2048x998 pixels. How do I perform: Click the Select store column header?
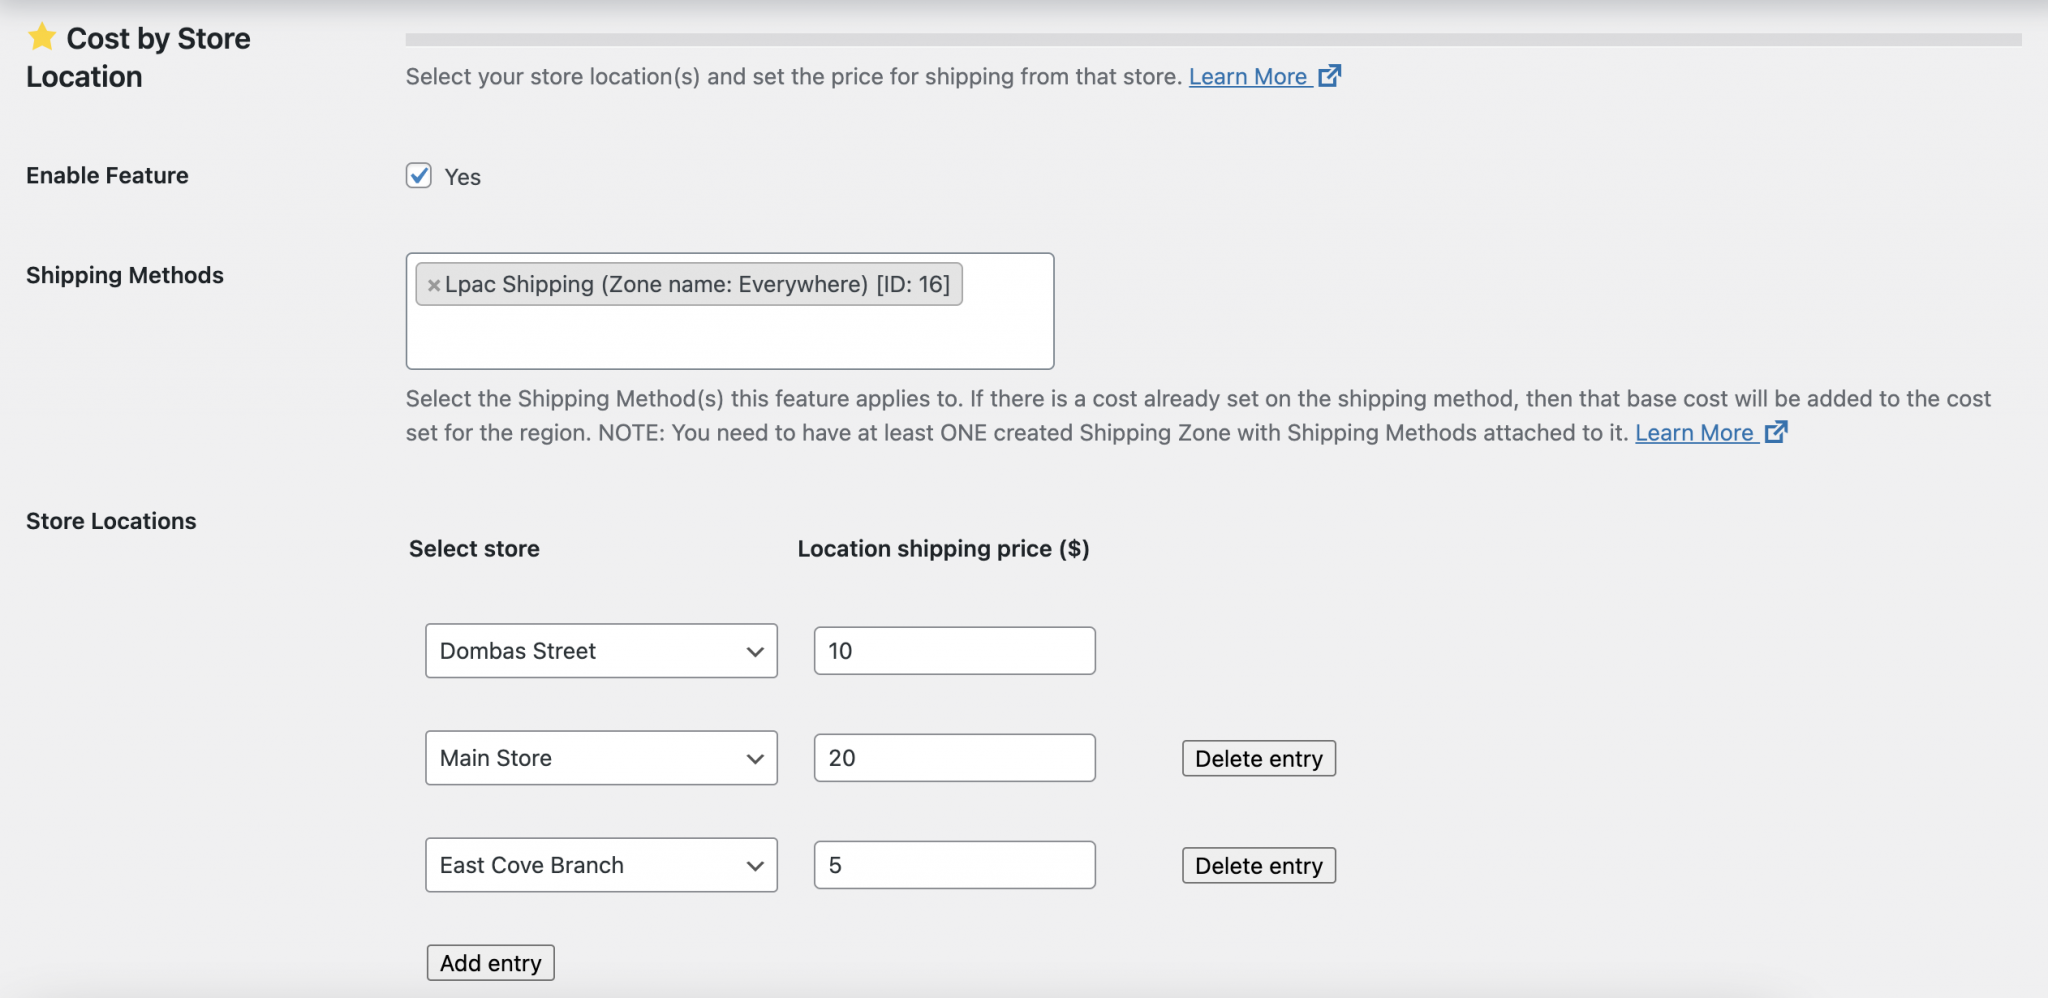(474, 548)
